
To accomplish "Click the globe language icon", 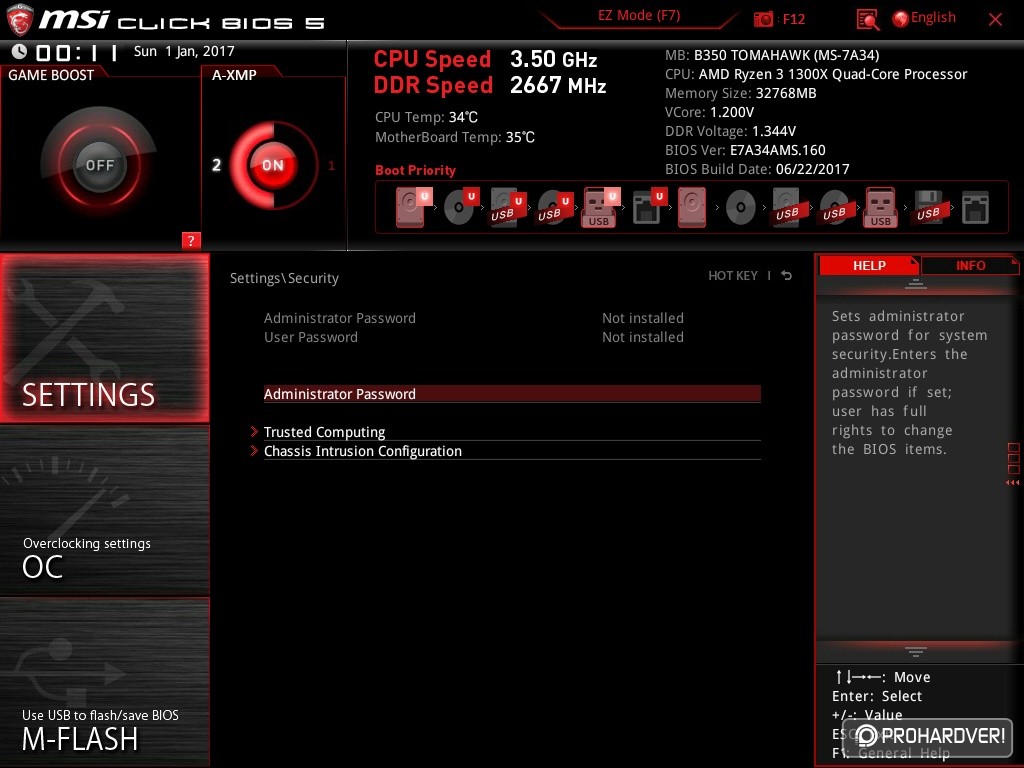I will point(901,19).
